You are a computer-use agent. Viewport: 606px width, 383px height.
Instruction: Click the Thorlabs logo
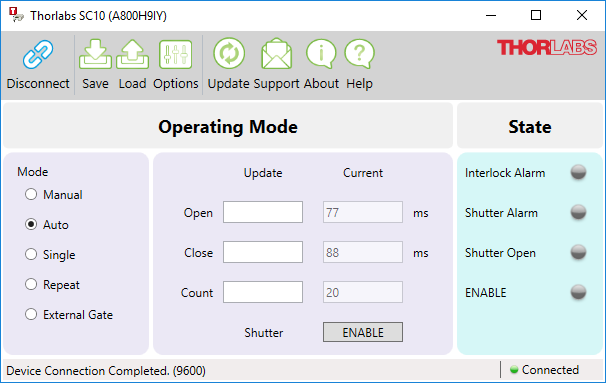tap(547, 48)
